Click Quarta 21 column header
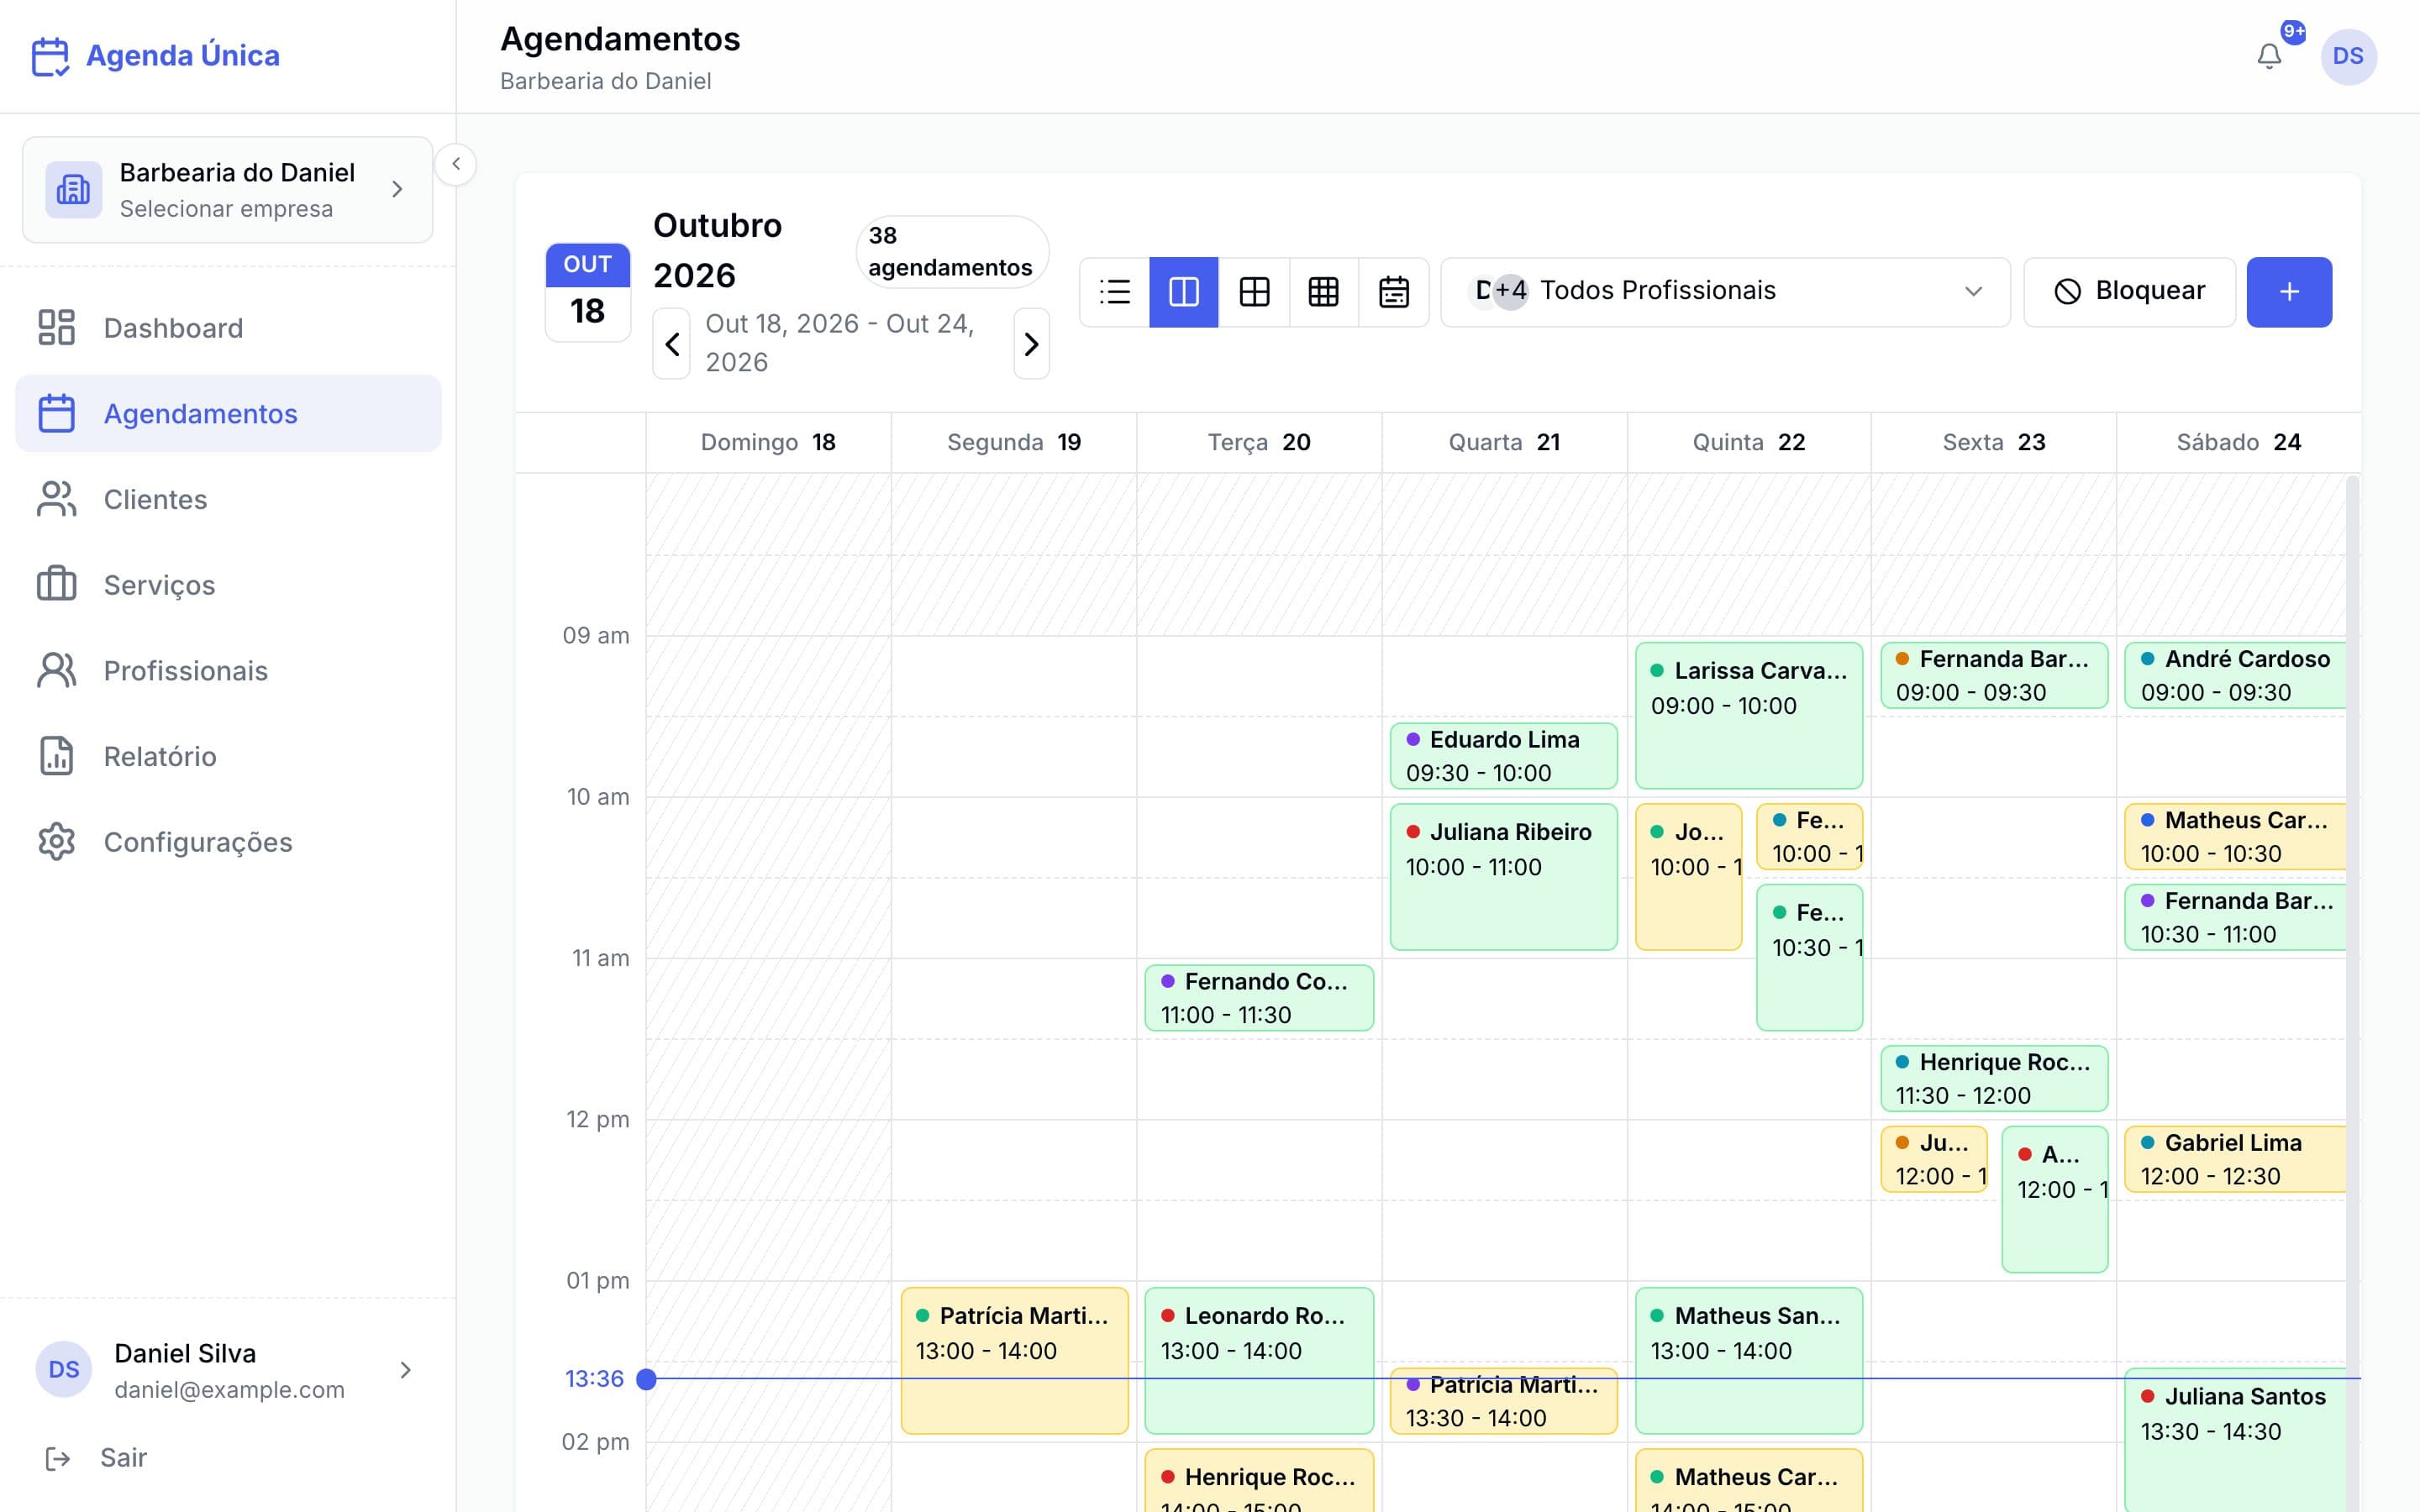This screenshot has height=1512, width=2420. point(1504,442)
